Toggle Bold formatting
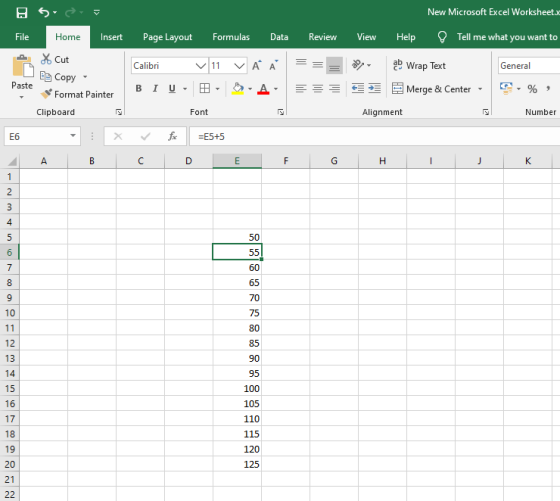This screenshot has height=501, width=560. click(139, 88)
